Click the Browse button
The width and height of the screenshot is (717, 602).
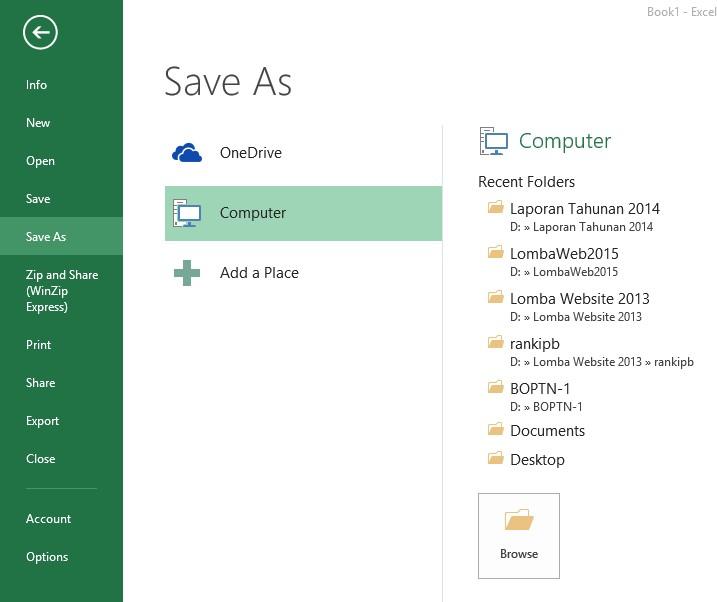(519, 536)
